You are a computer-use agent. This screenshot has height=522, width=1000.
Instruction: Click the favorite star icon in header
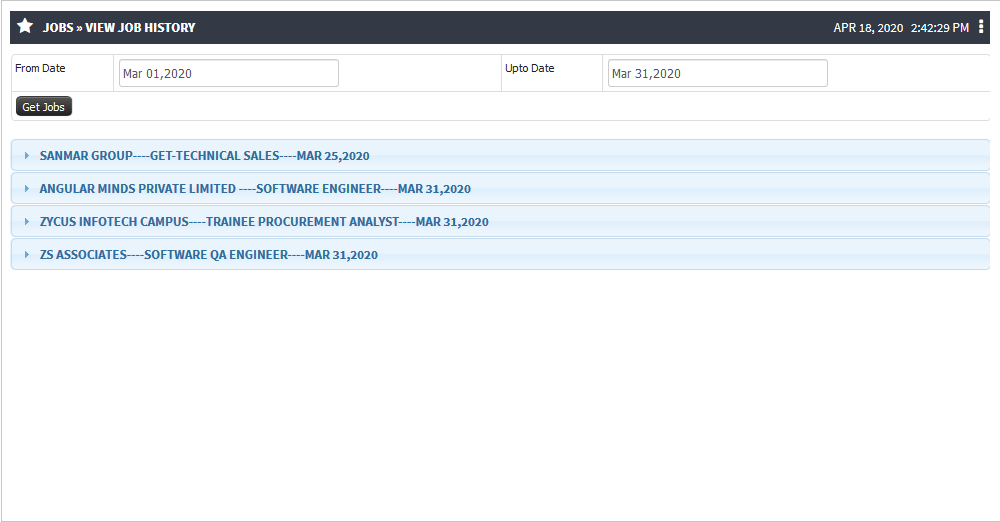click(x=25, y=26)
